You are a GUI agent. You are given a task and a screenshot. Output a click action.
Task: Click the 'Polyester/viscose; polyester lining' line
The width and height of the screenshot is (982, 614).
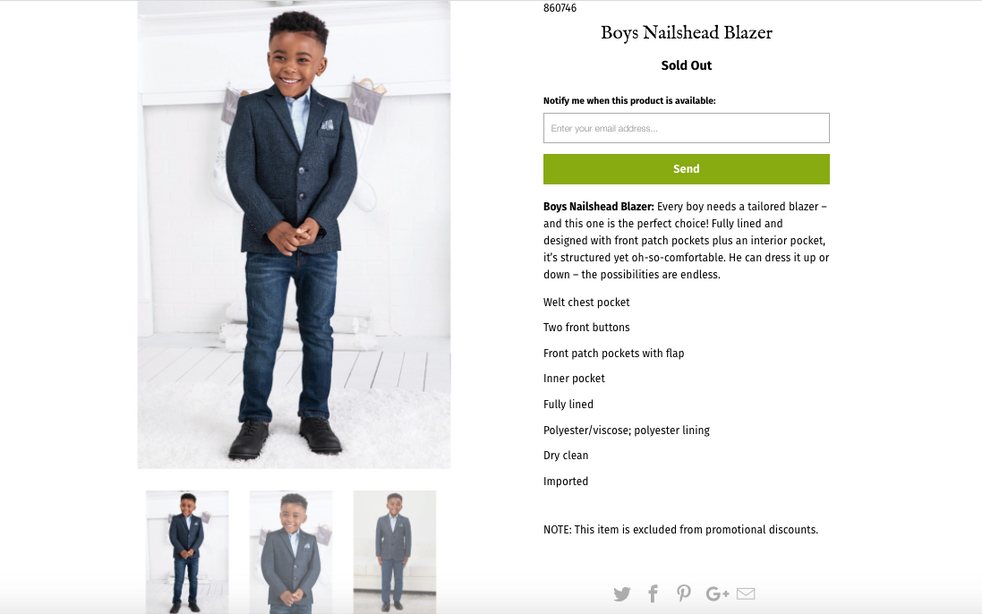[626, 431]
